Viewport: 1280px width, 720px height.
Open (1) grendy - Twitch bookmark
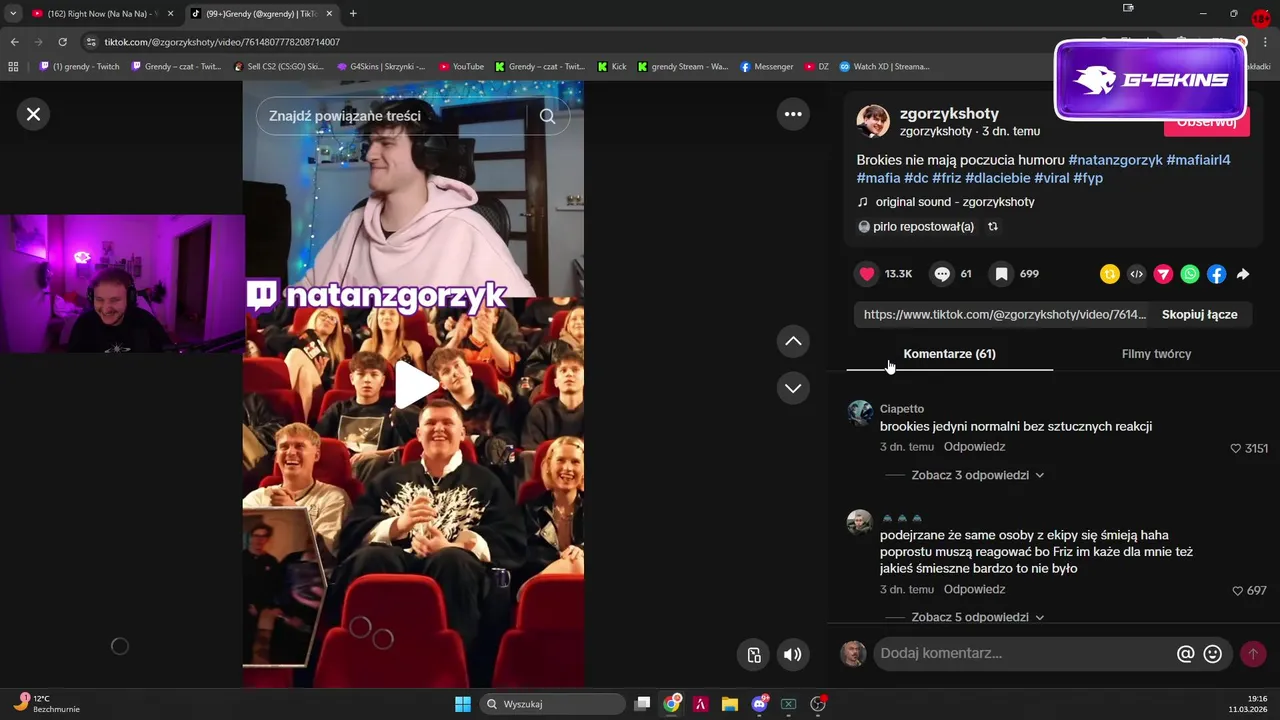pyautogui.click(x=80, y=67)
